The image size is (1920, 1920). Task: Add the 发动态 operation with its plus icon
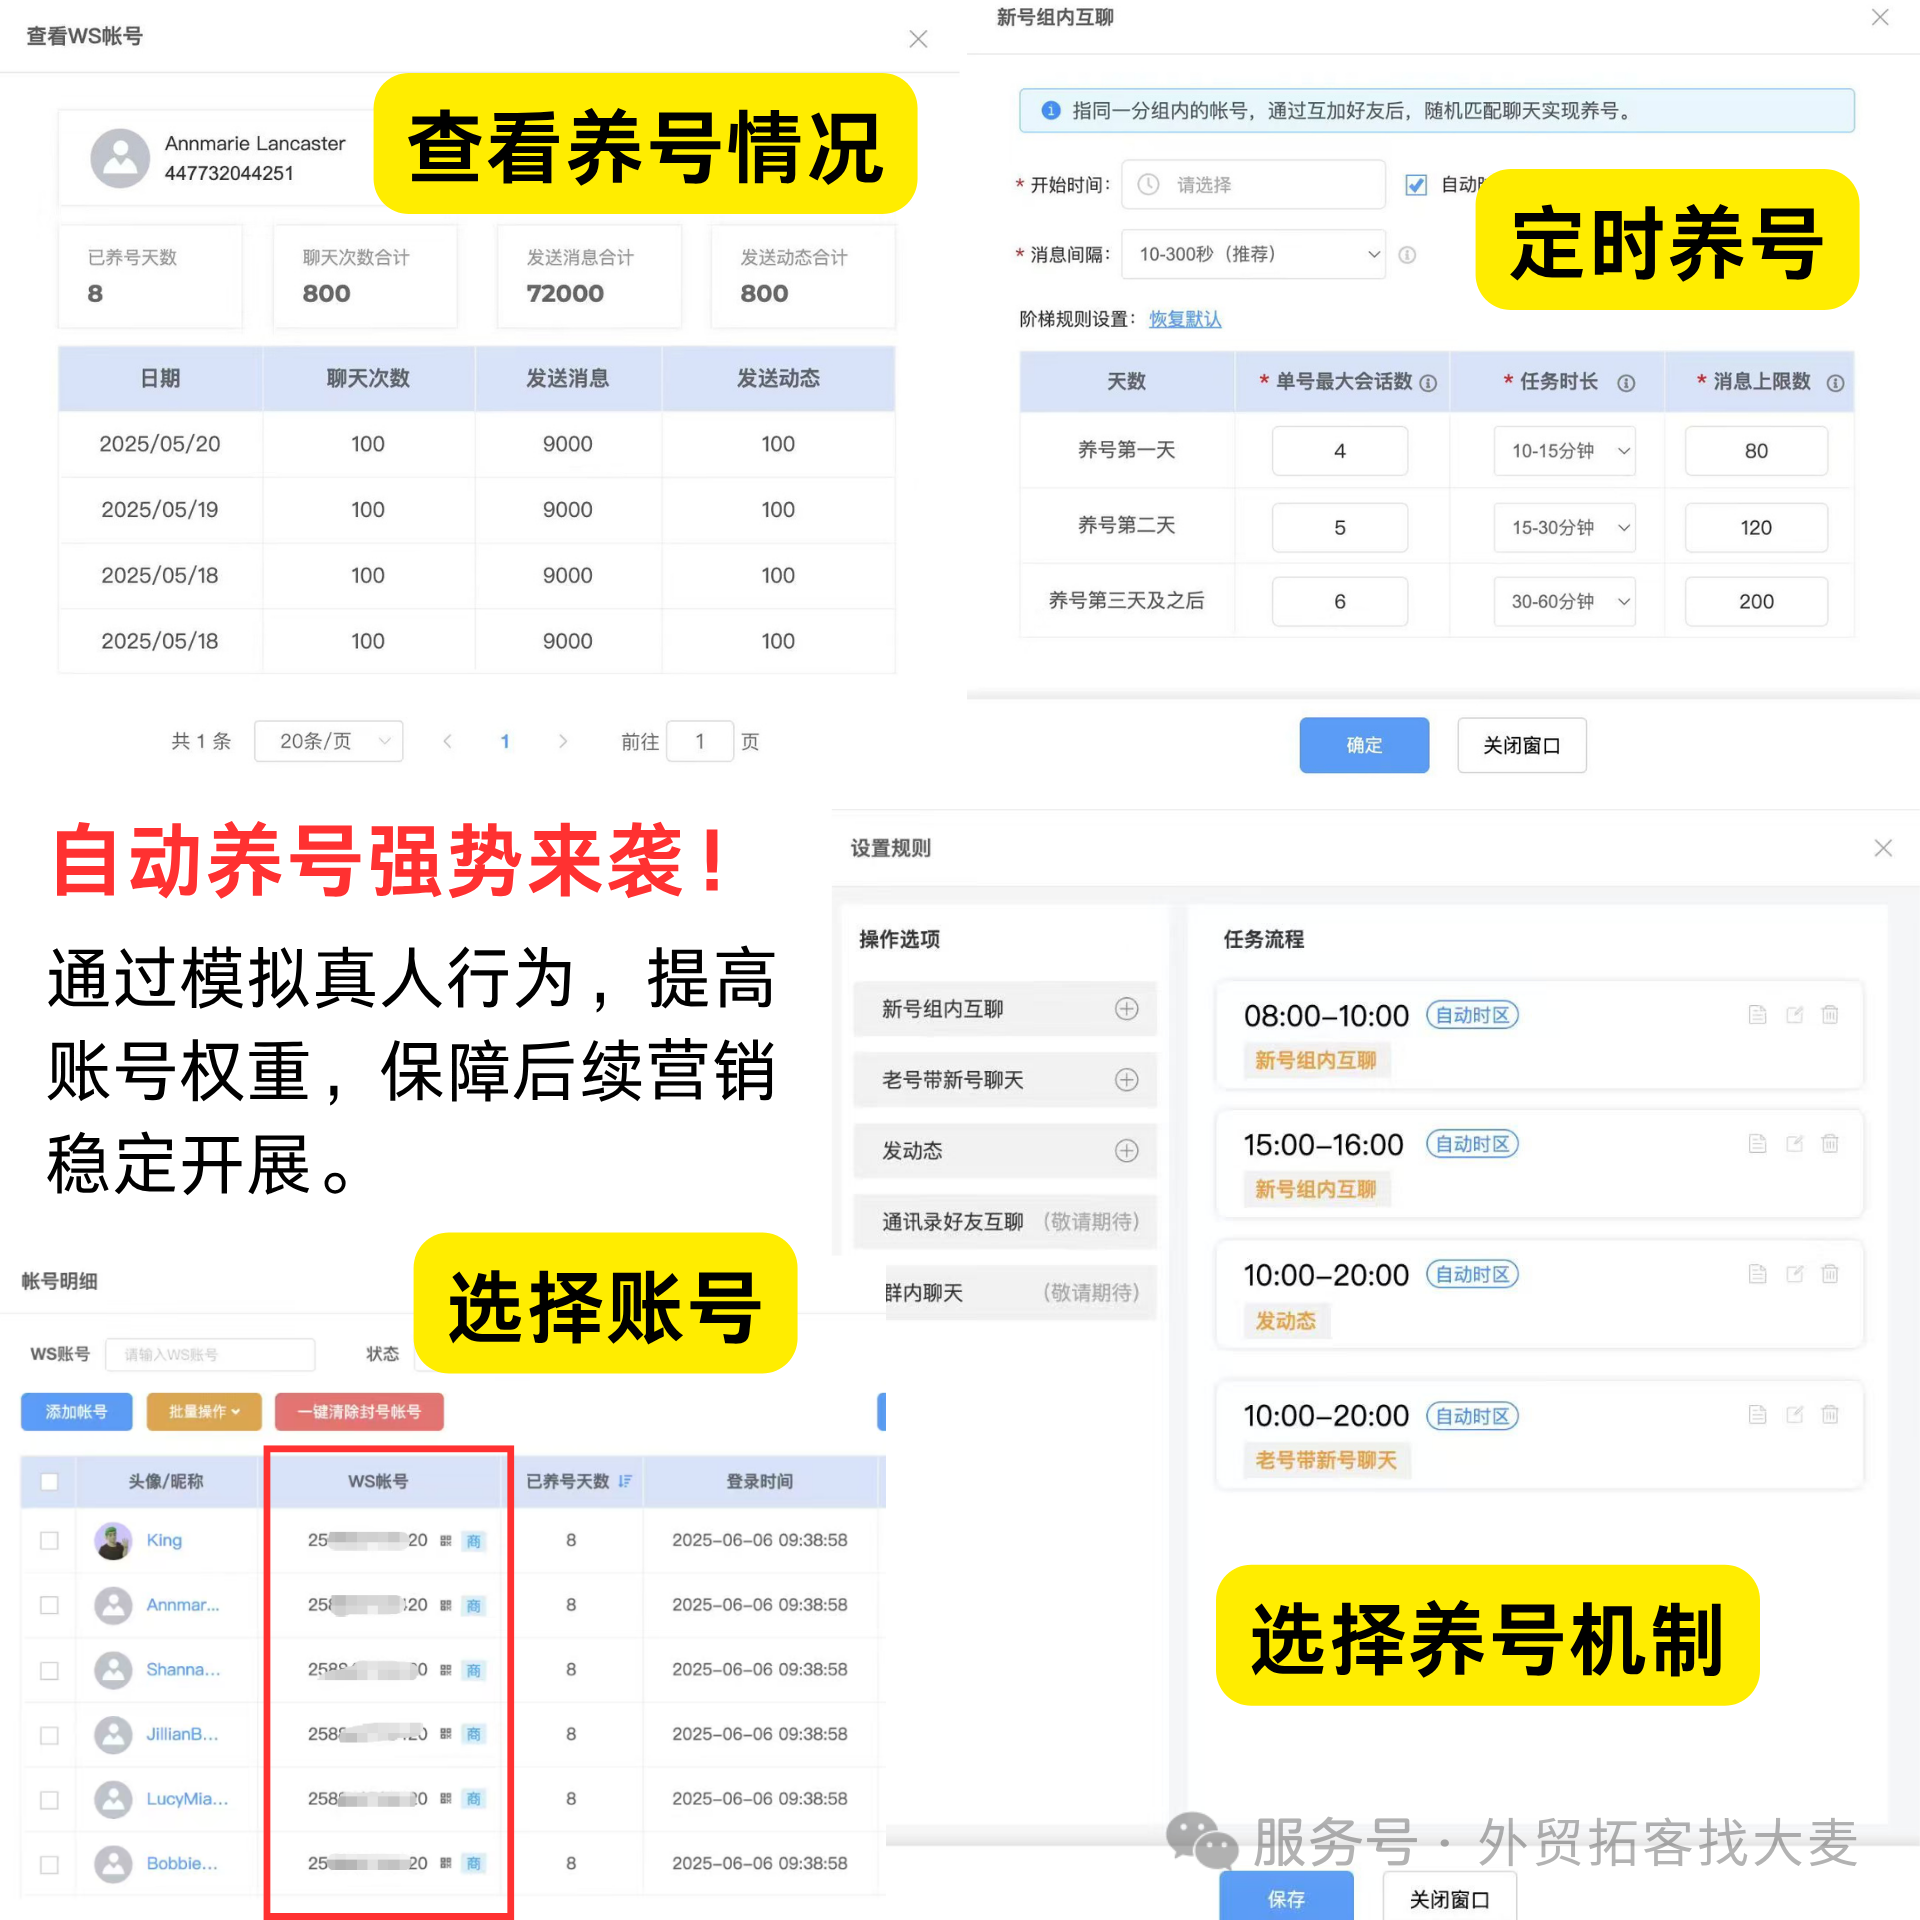pyautogui.click(x=1126, y=1150)
